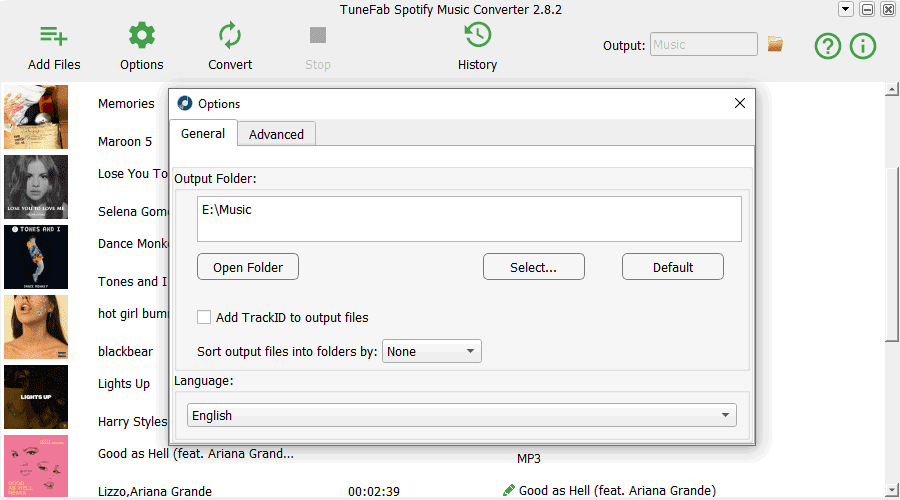Click the Stop square icon
Viewport: 900px width, 500px height.
point(317,35)
